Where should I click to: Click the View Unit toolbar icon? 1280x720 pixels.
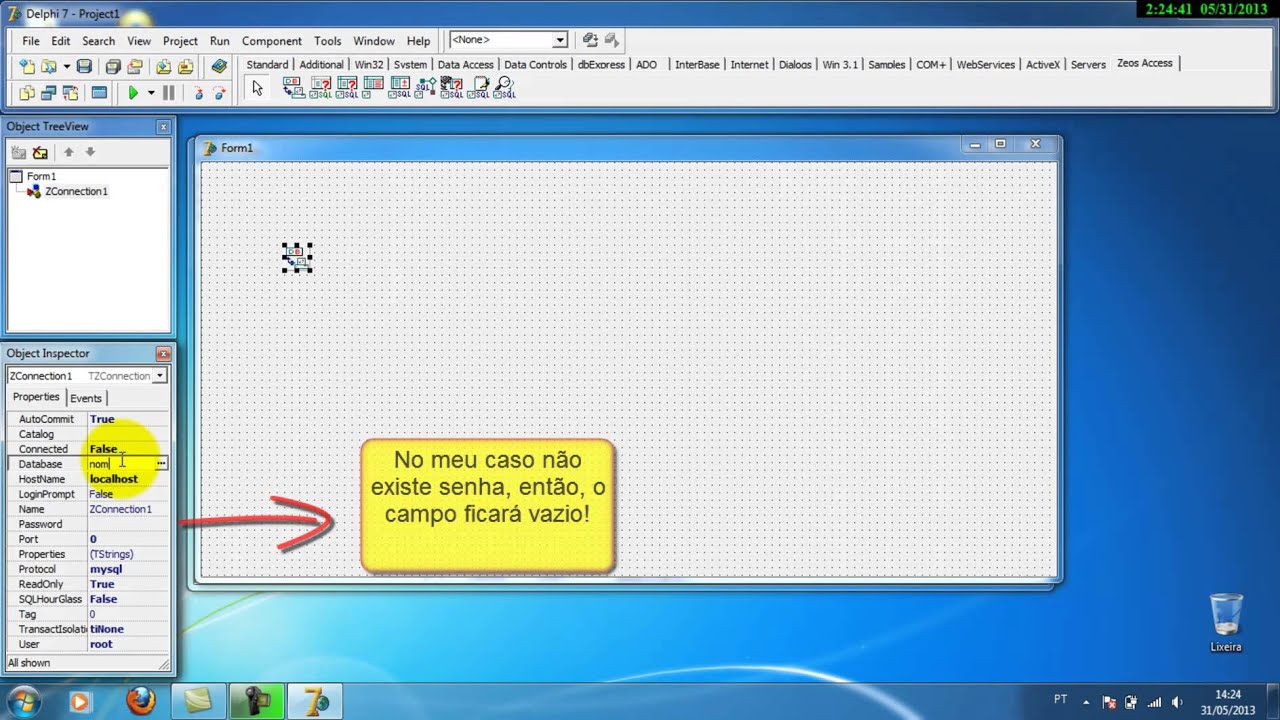27,93
